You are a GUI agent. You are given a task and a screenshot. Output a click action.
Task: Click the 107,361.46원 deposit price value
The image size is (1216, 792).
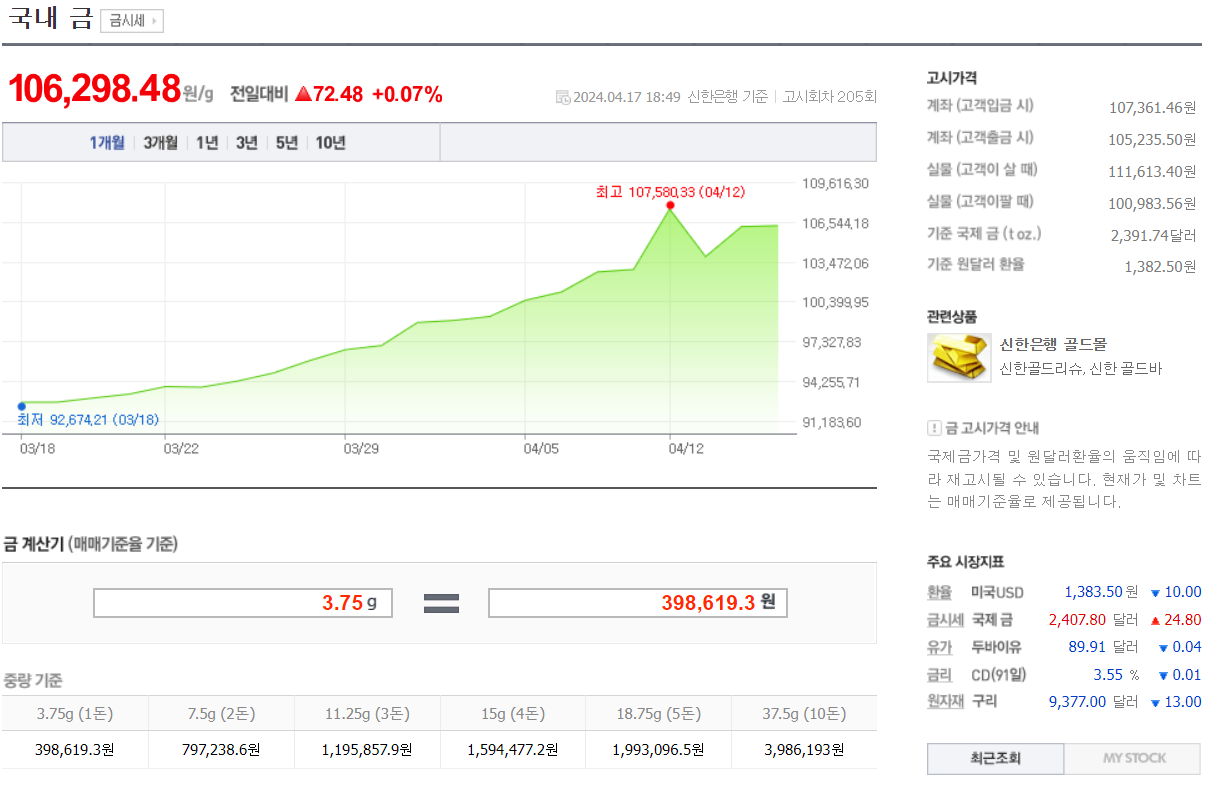[x=1153, y=107]
